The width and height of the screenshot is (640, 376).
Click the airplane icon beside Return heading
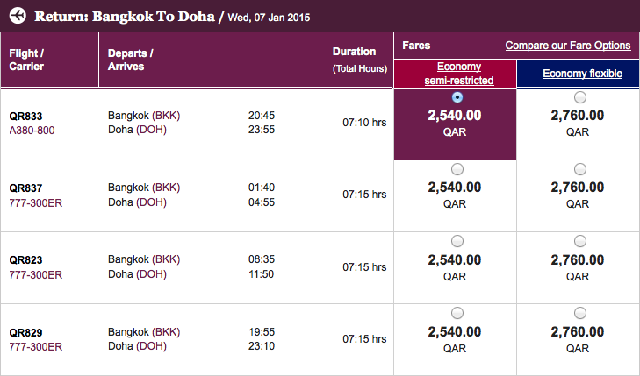(x=18, y=16)
